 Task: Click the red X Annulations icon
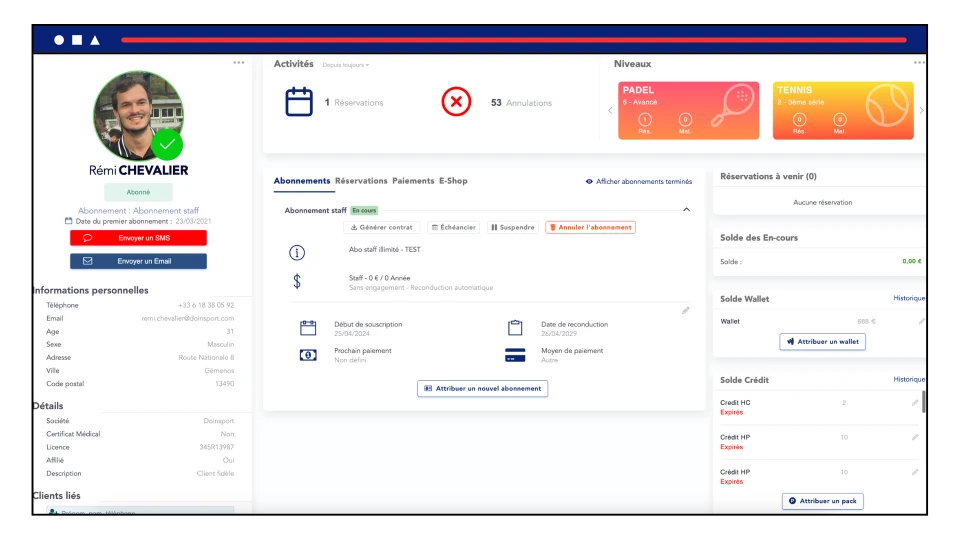(x=456, y=102)
